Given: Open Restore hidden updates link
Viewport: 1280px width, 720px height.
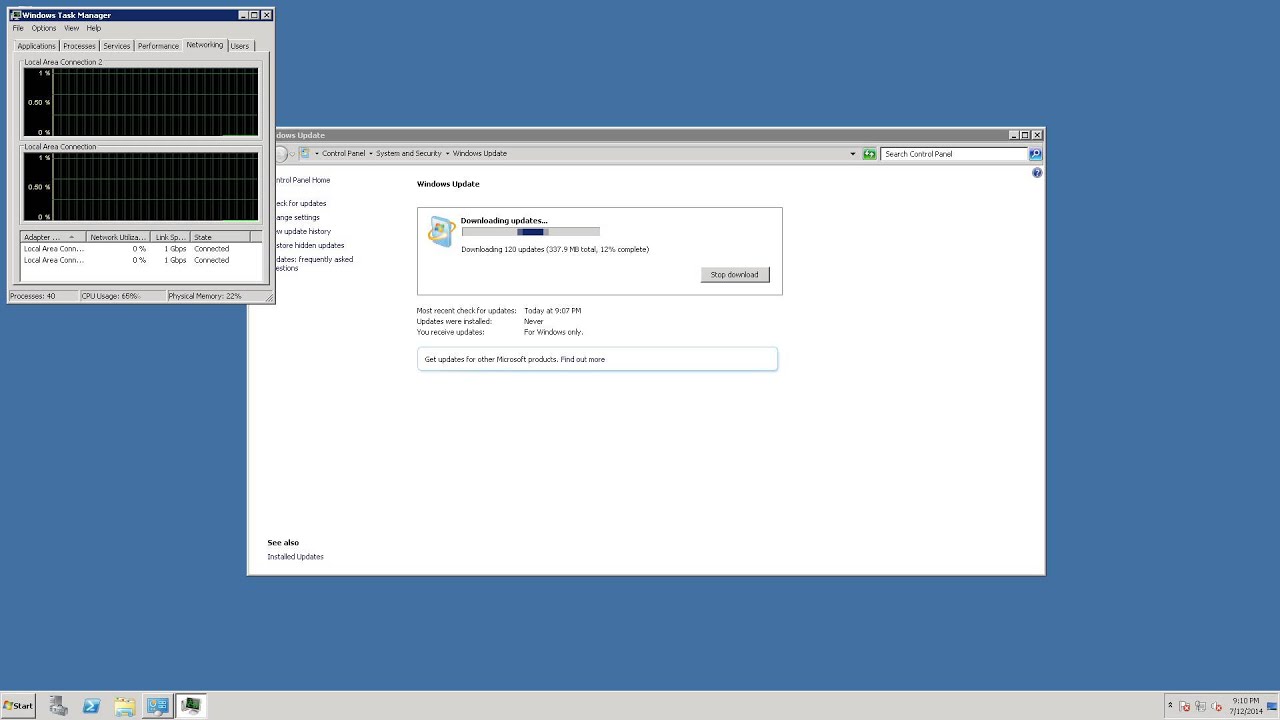Looking at the screenshot, I should point(310,245).
